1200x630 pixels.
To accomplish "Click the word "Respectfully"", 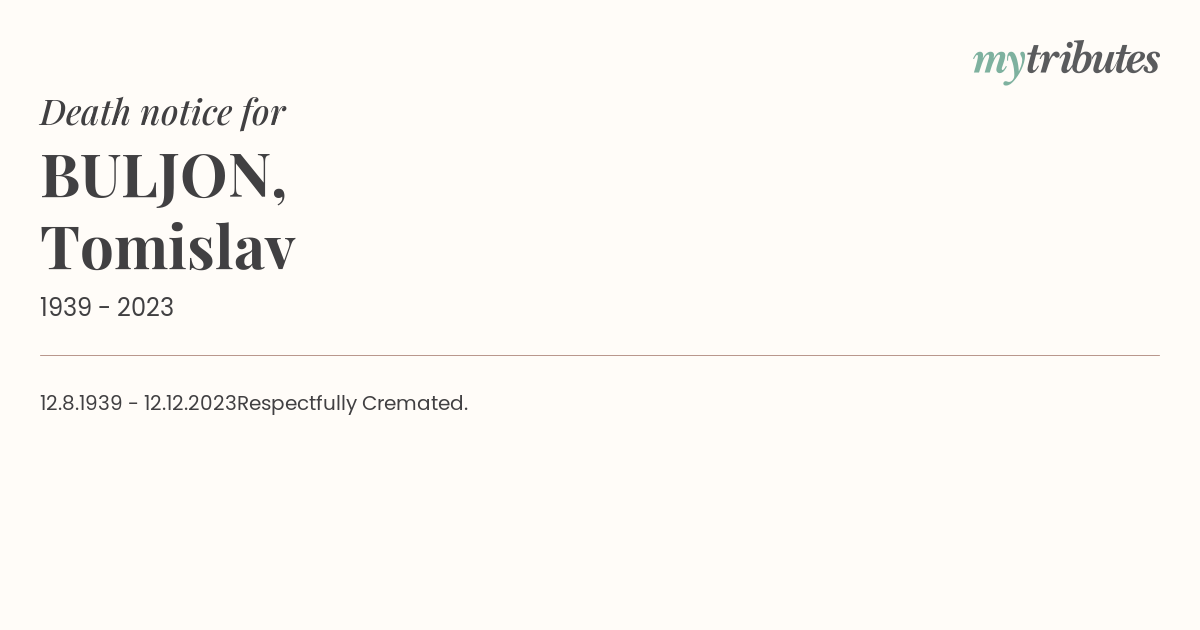I will tap(297, 404).
